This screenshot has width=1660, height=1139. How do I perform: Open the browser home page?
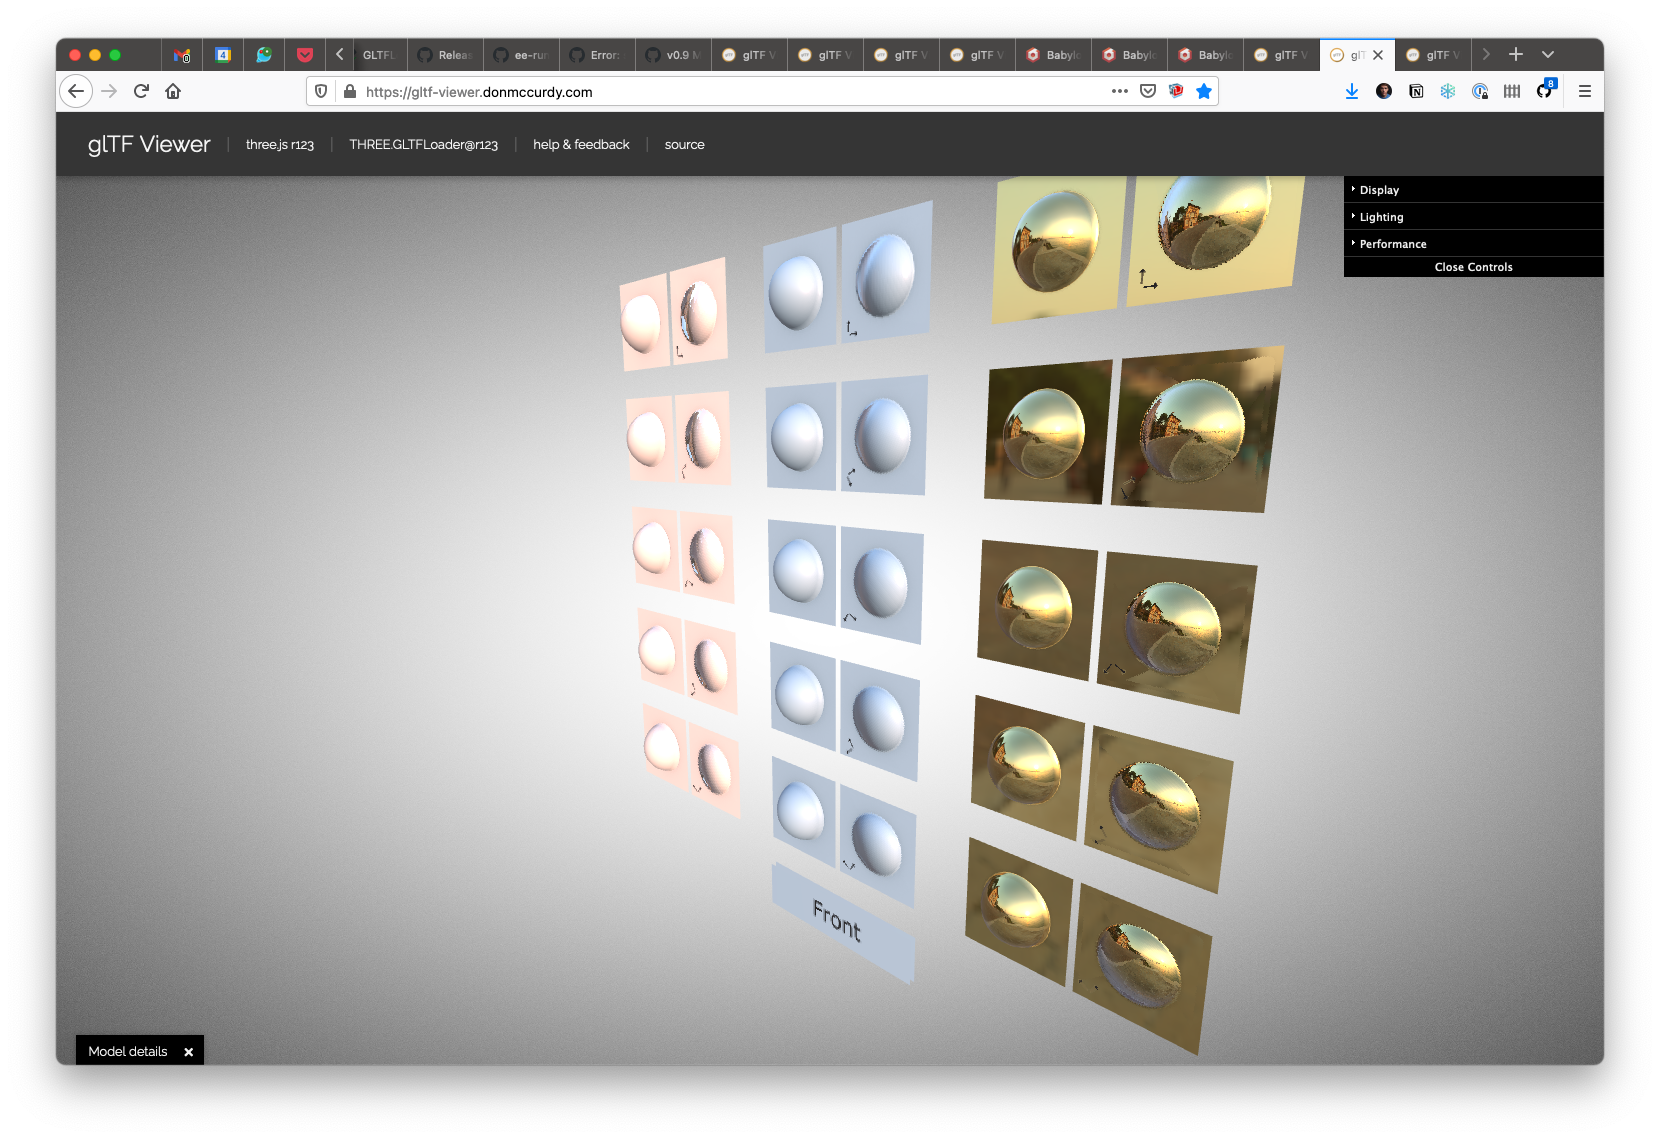click(173, 91)
